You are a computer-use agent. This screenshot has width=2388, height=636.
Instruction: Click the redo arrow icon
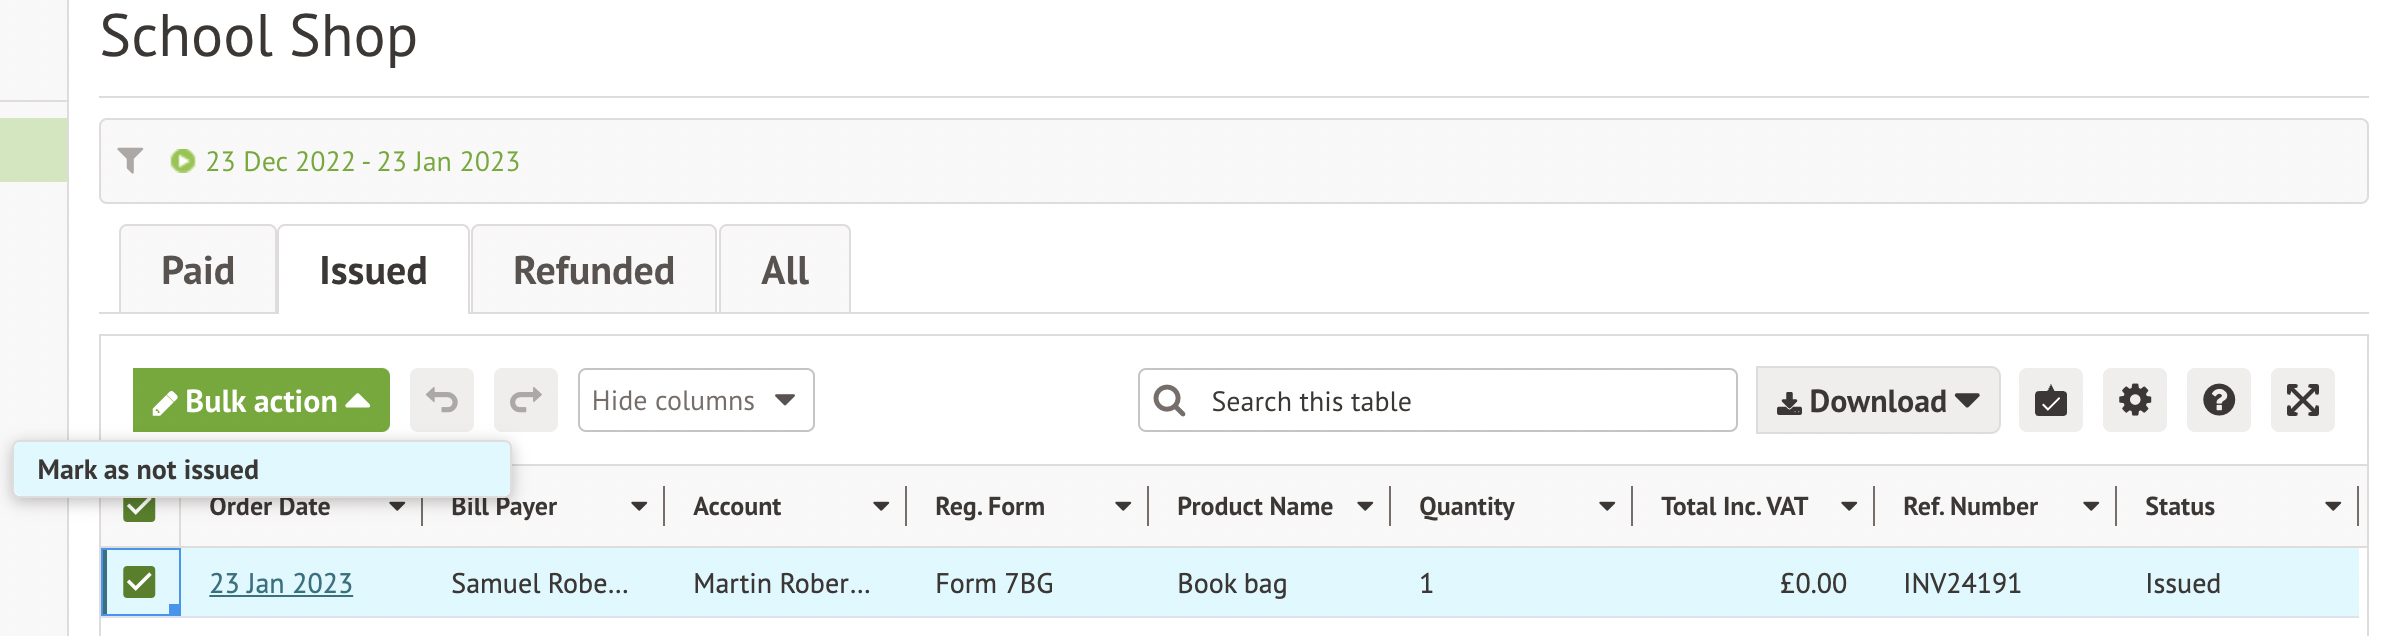click(526, 400)
